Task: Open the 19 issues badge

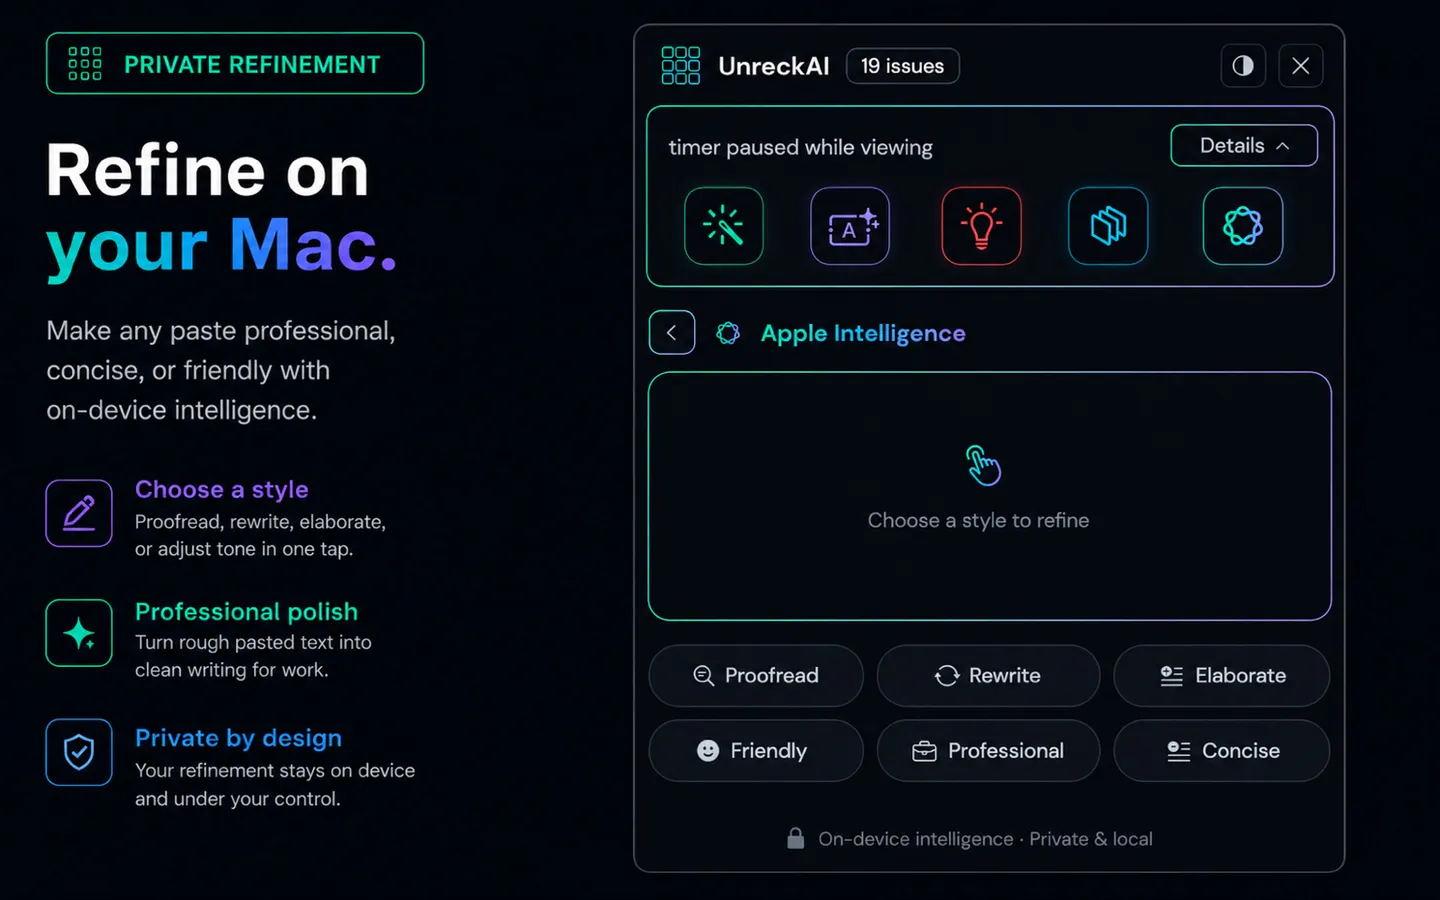Action: pos(903,66)
